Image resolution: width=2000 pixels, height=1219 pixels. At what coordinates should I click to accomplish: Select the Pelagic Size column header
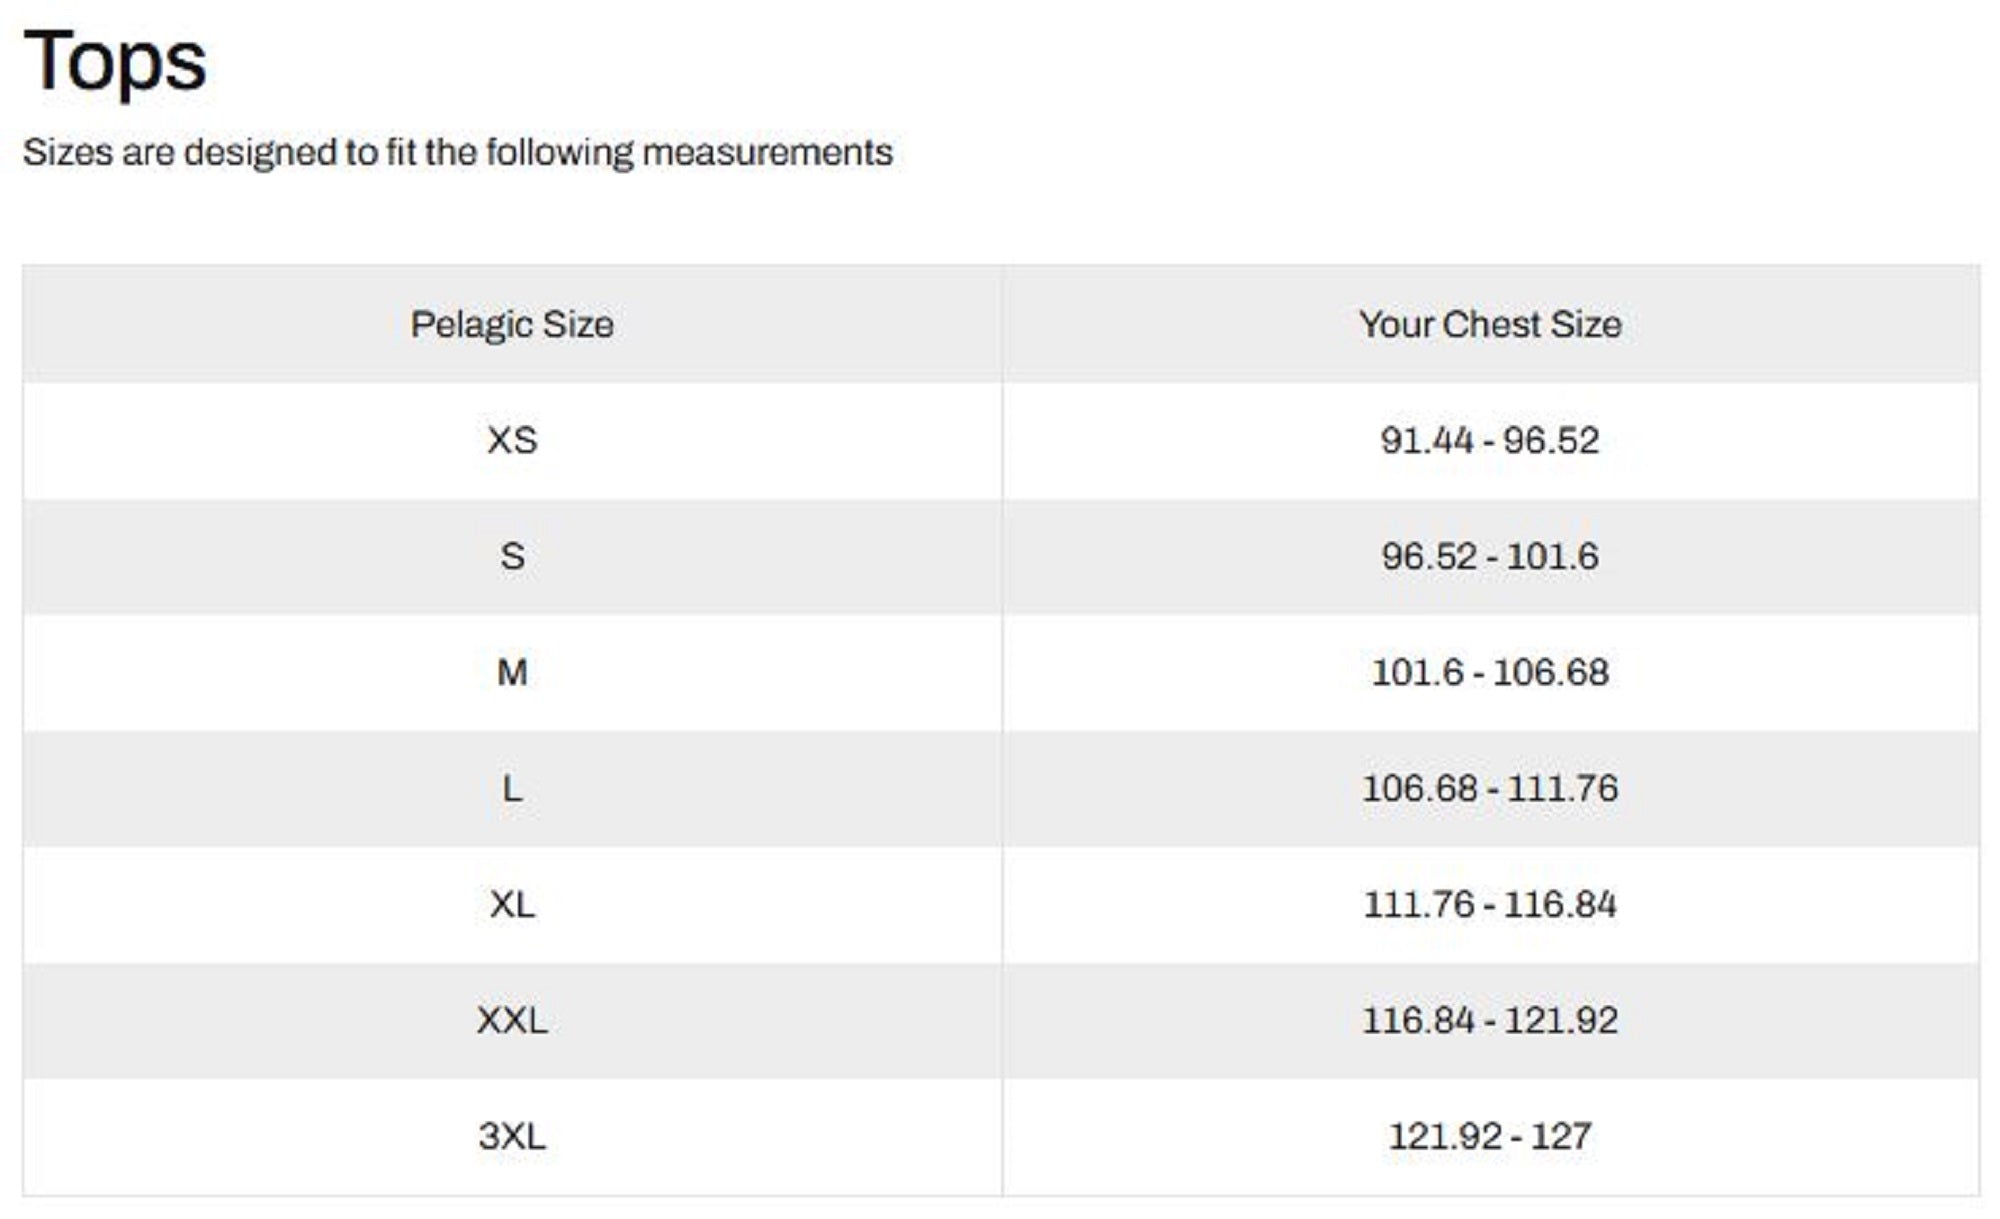click(512, 325)
